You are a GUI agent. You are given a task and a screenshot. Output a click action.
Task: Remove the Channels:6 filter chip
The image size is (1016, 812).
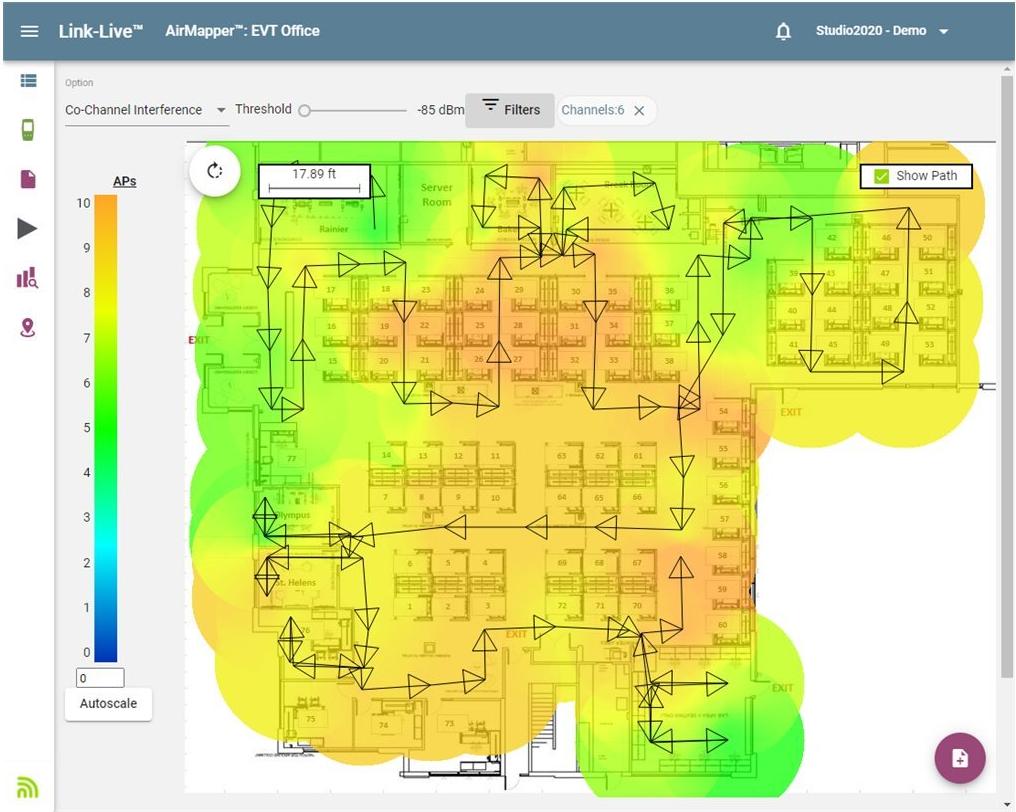pos(639,111)
